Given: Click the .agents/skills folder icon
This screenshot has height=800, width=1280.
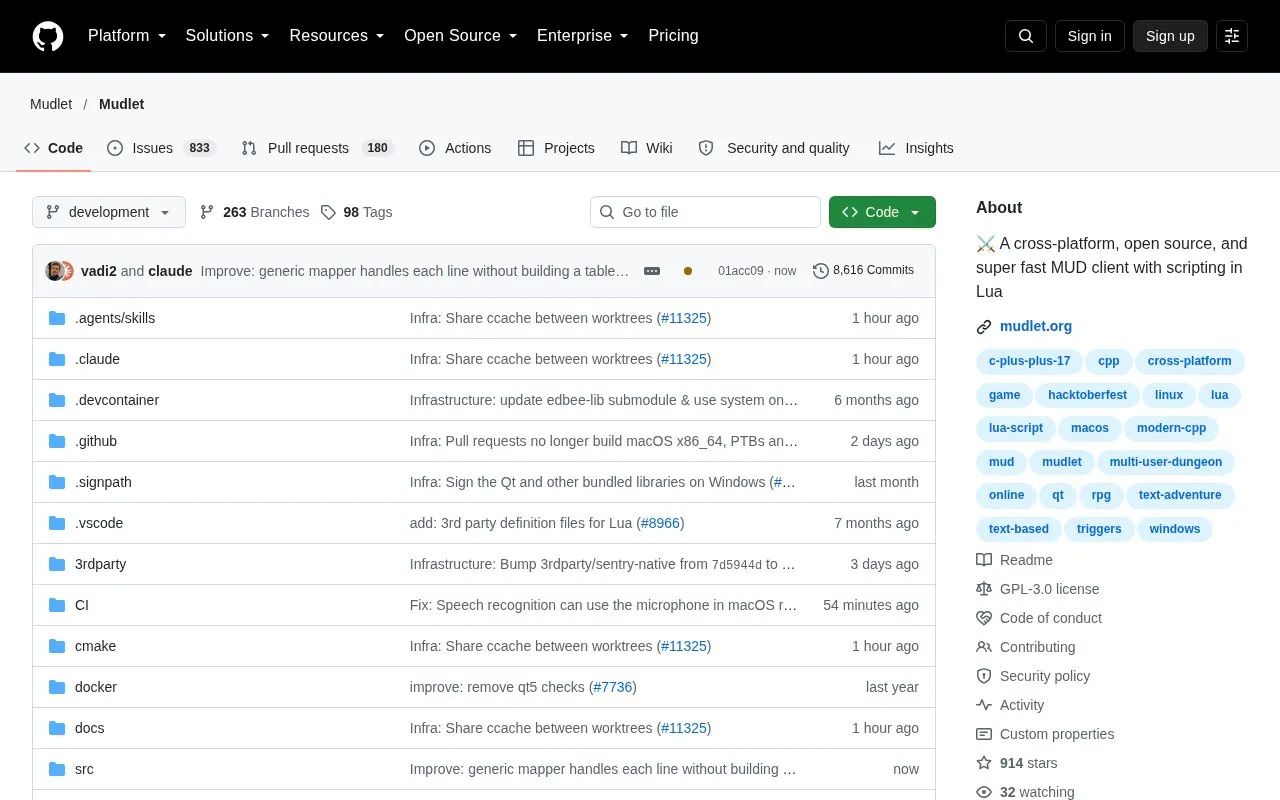Looking at the screenshot, I should [57, 318].
